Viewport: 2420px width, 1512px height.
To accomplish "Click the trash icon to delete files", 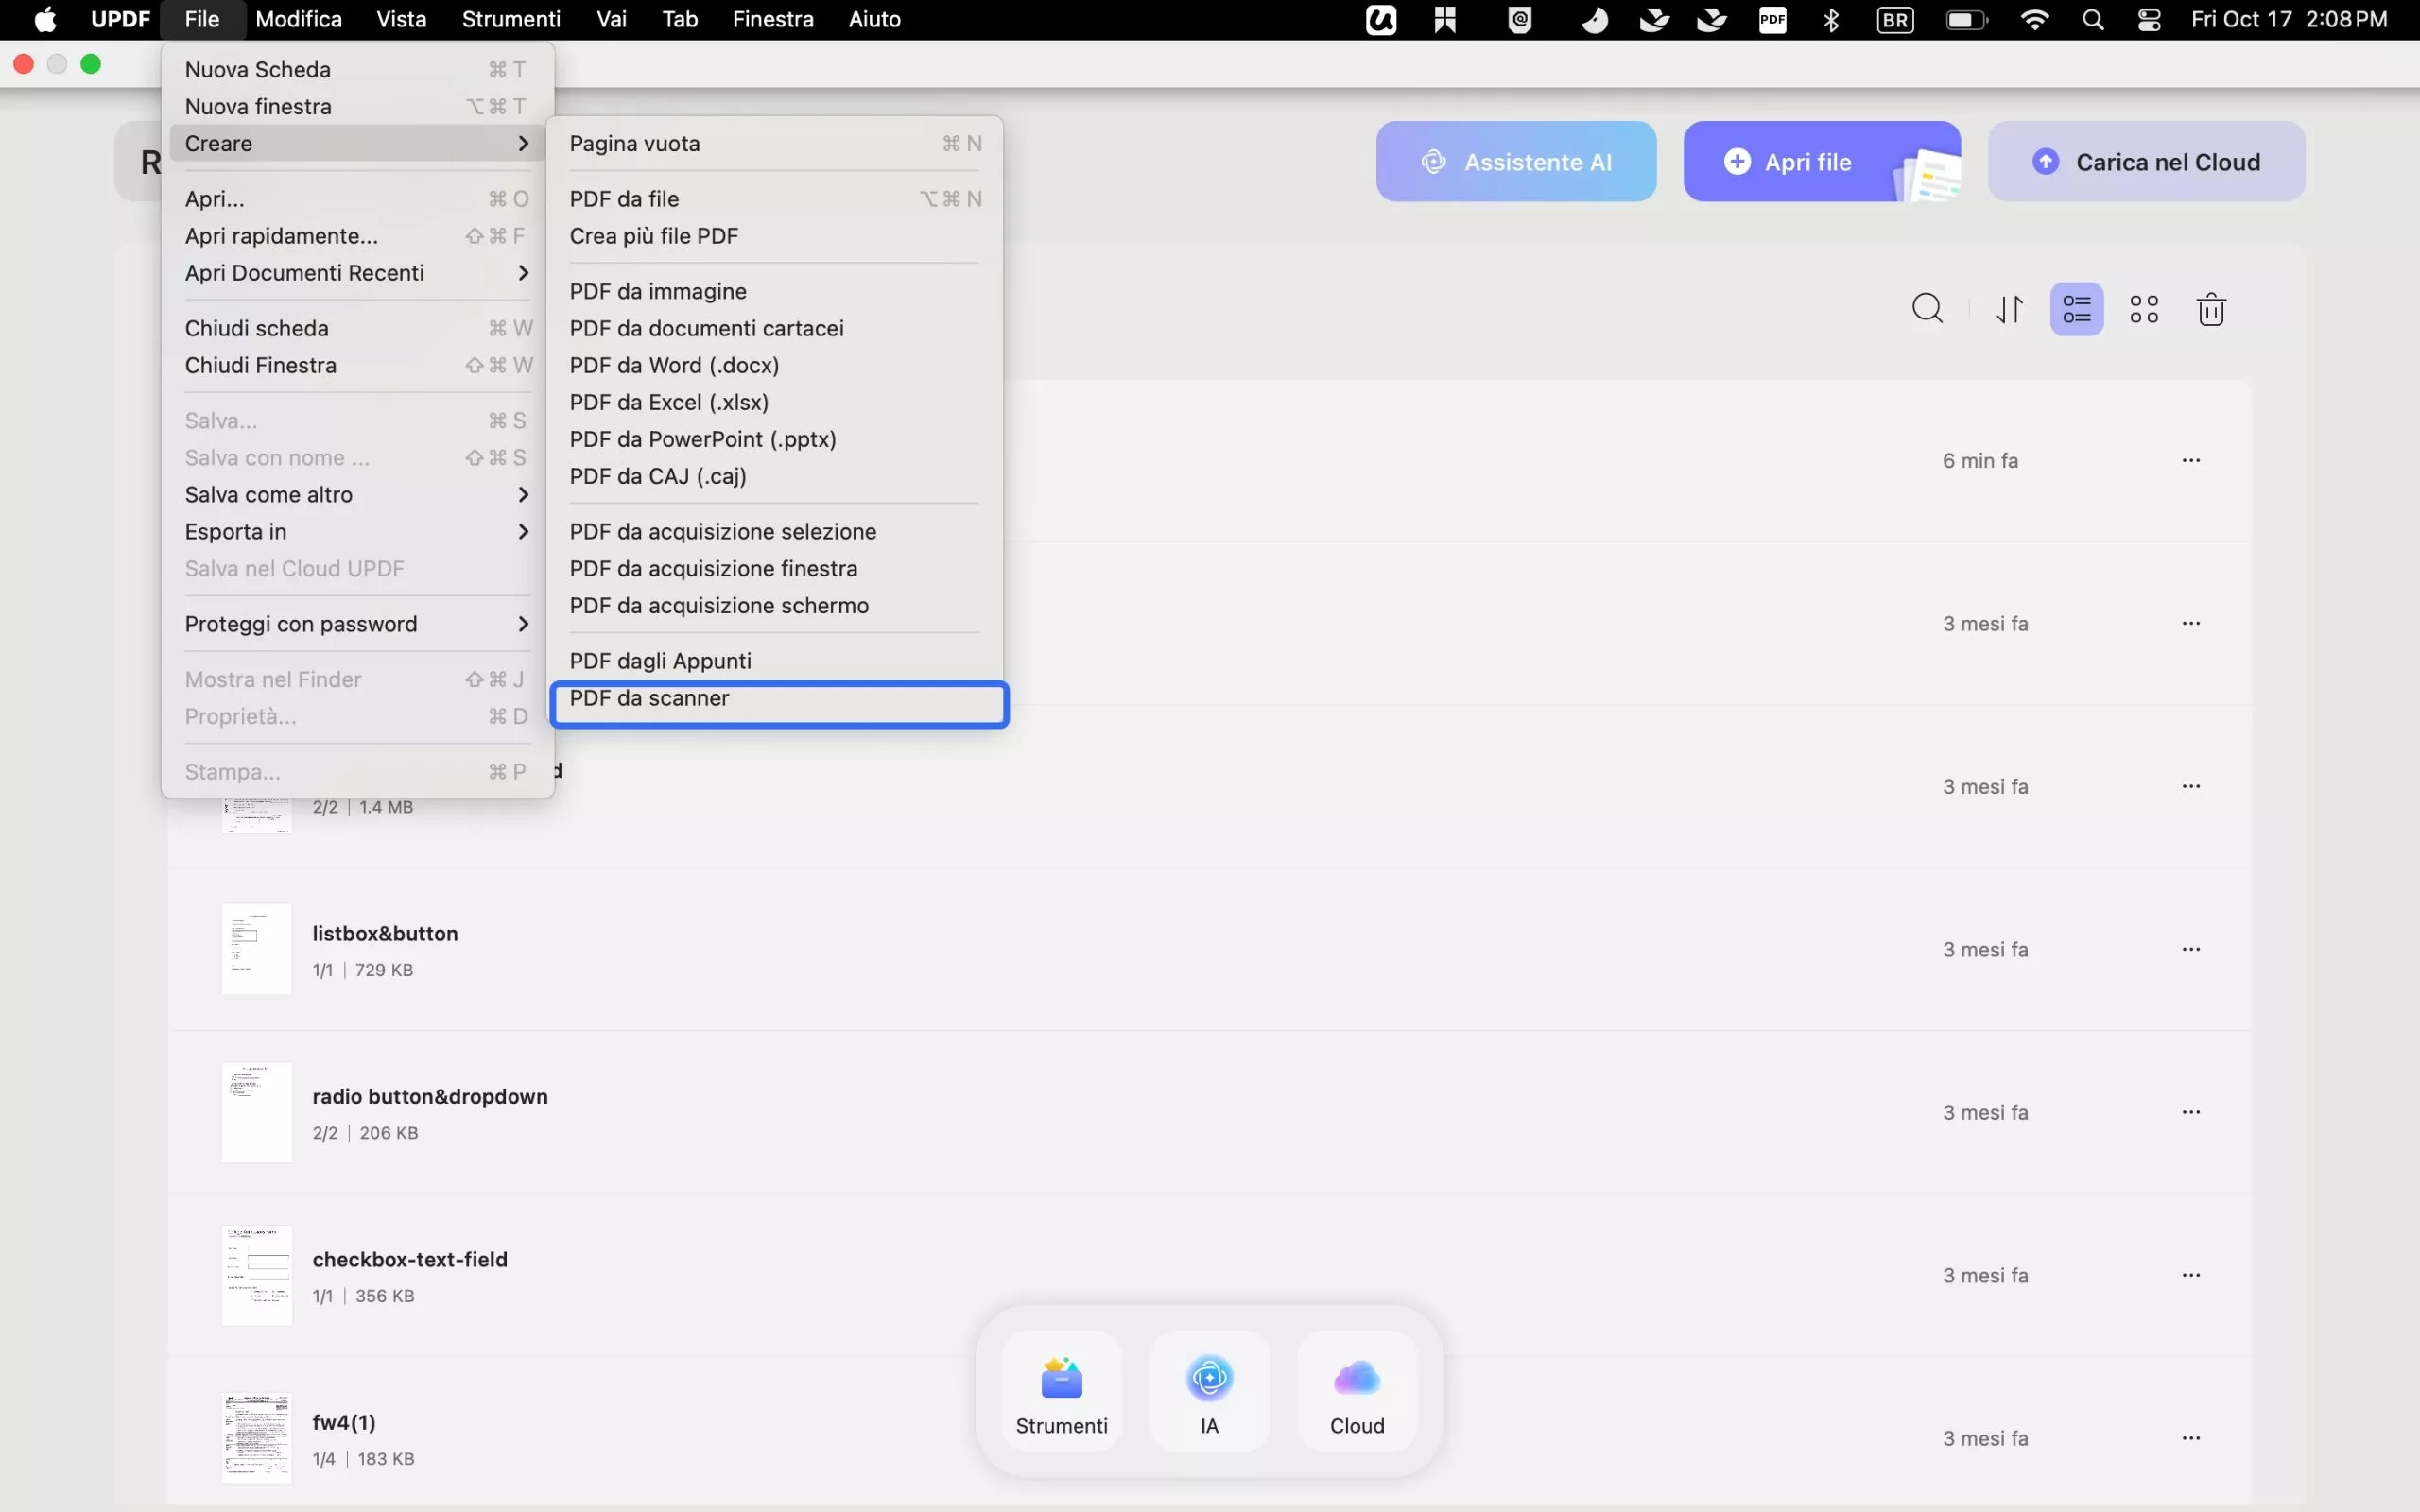I will [x=2211, y=308].
